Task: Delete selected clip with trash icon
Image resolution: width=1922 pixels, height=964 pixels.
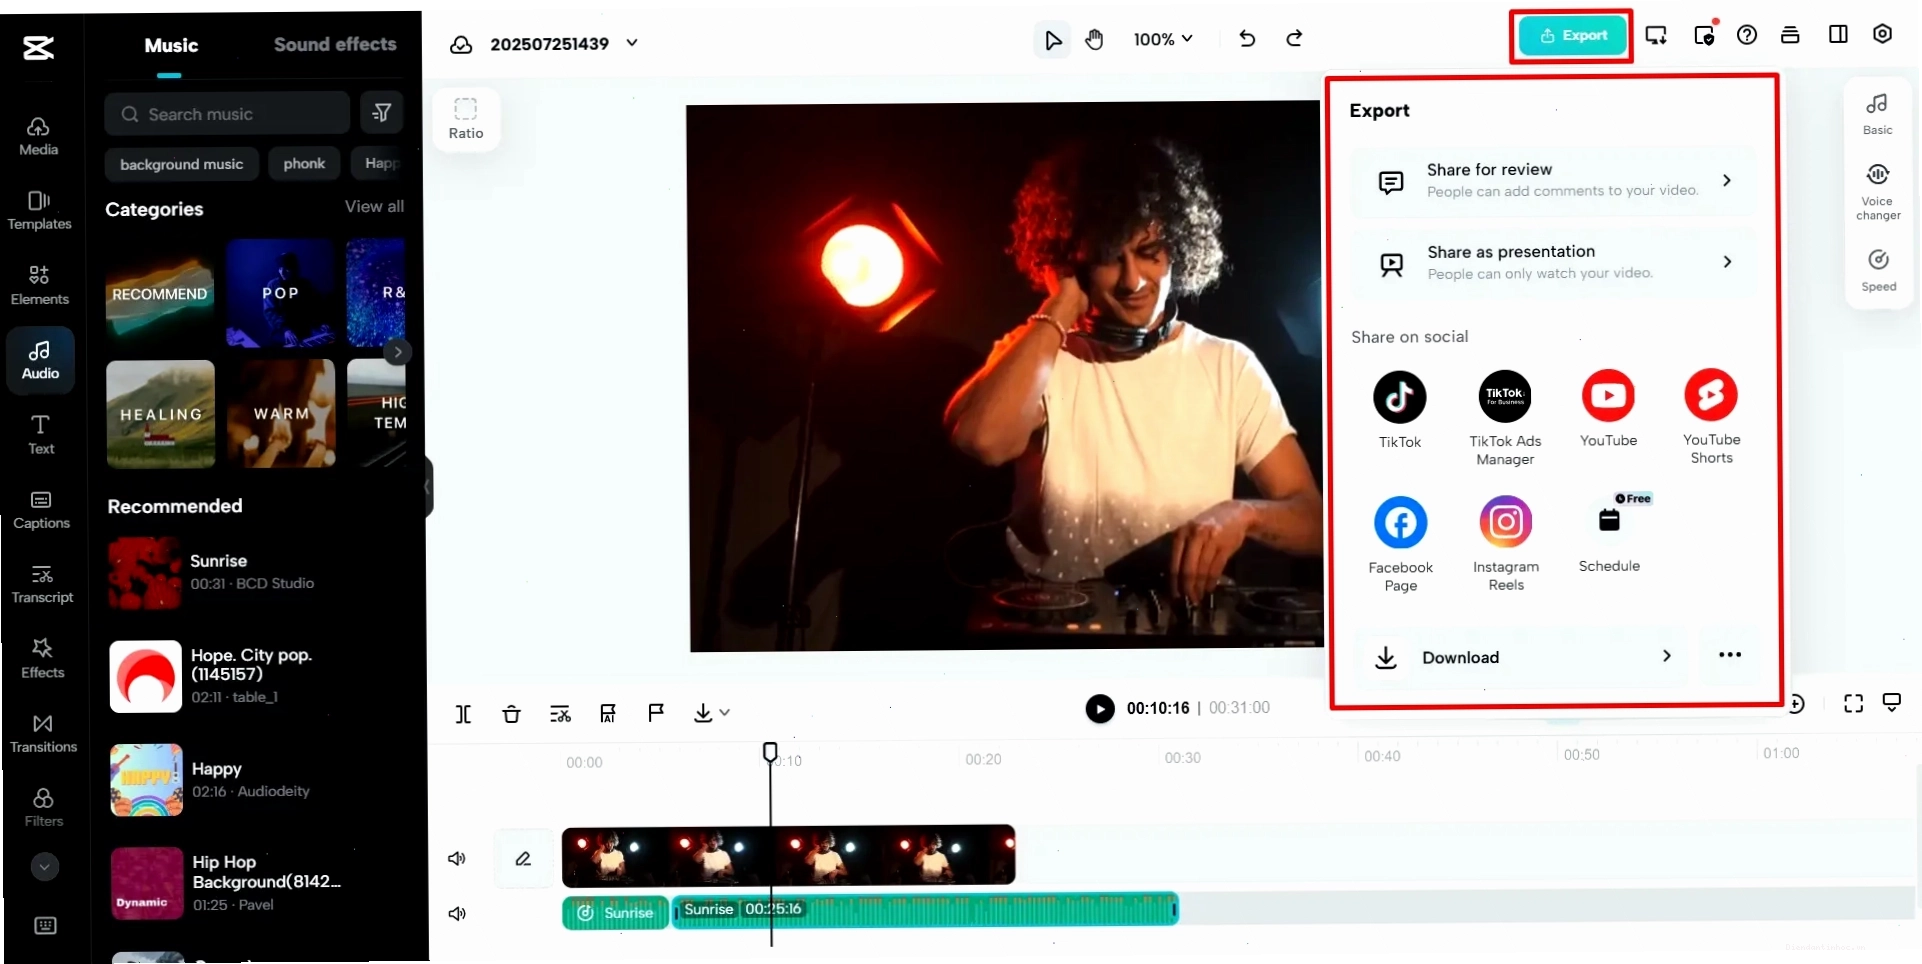Action: coord(511,714)
